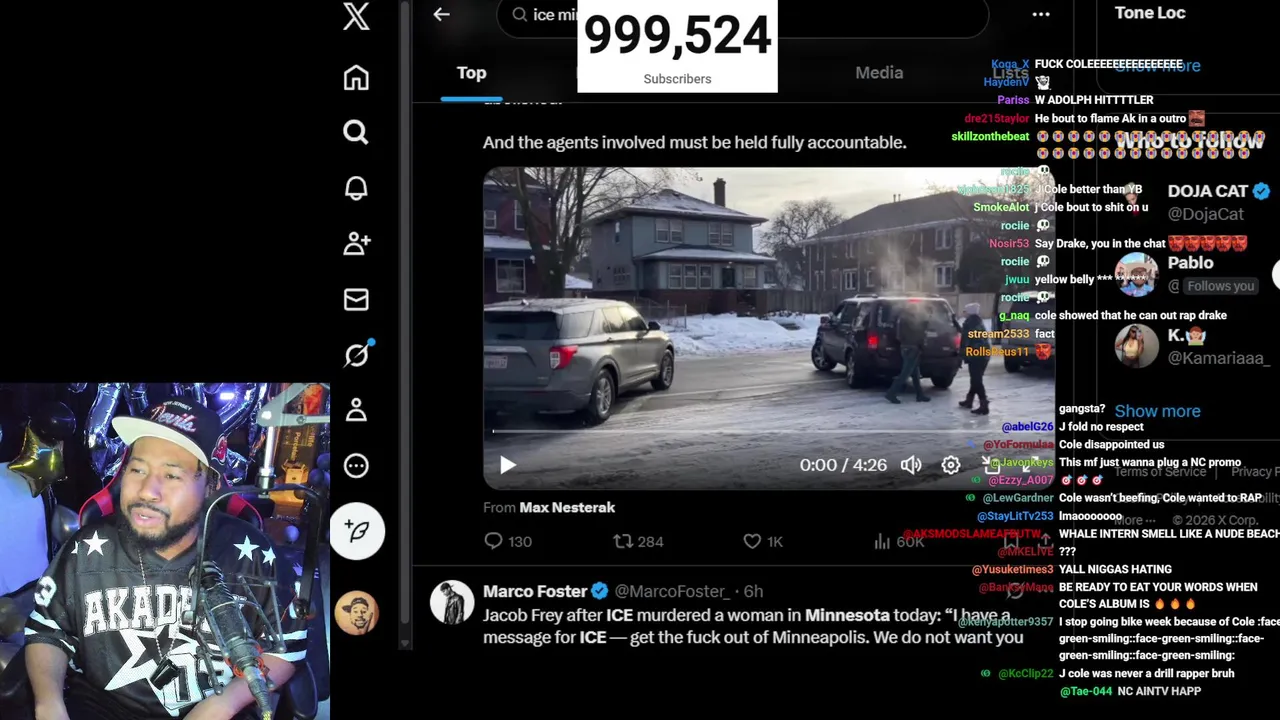Click the X logo in the sidebar
Viewport: 1280px width, 720px height.
click(x=356, y=16)
